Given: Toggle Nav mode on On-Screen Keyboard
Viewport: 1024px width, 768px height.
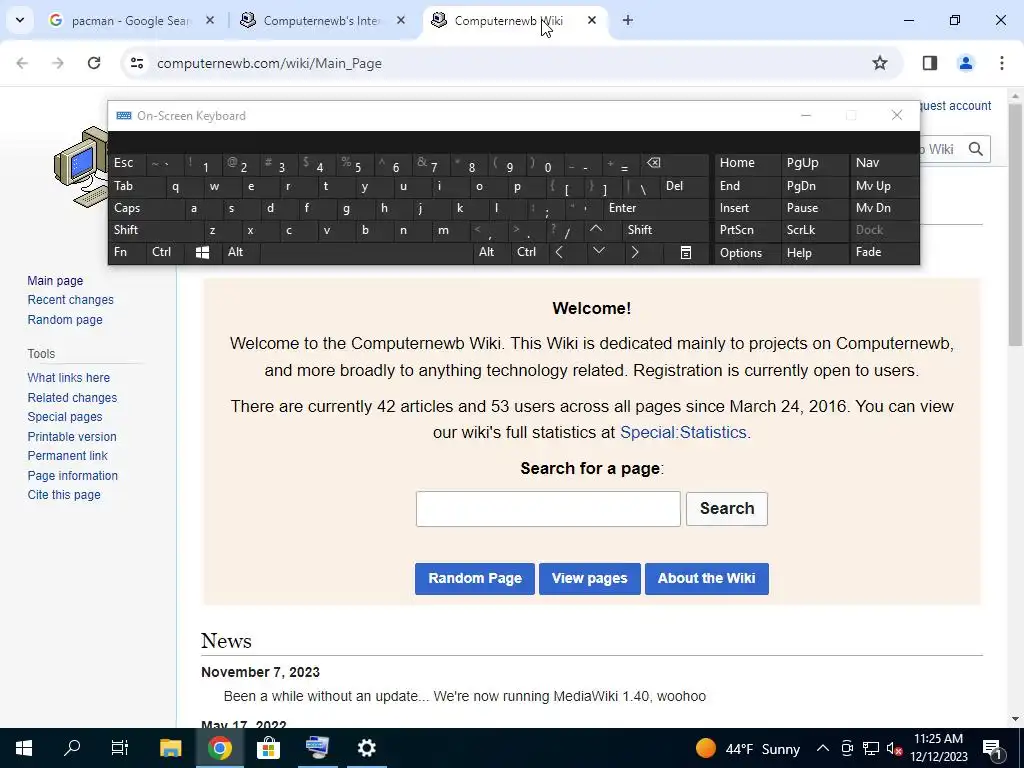Looking at the screenshot, I should click(884, 163).
